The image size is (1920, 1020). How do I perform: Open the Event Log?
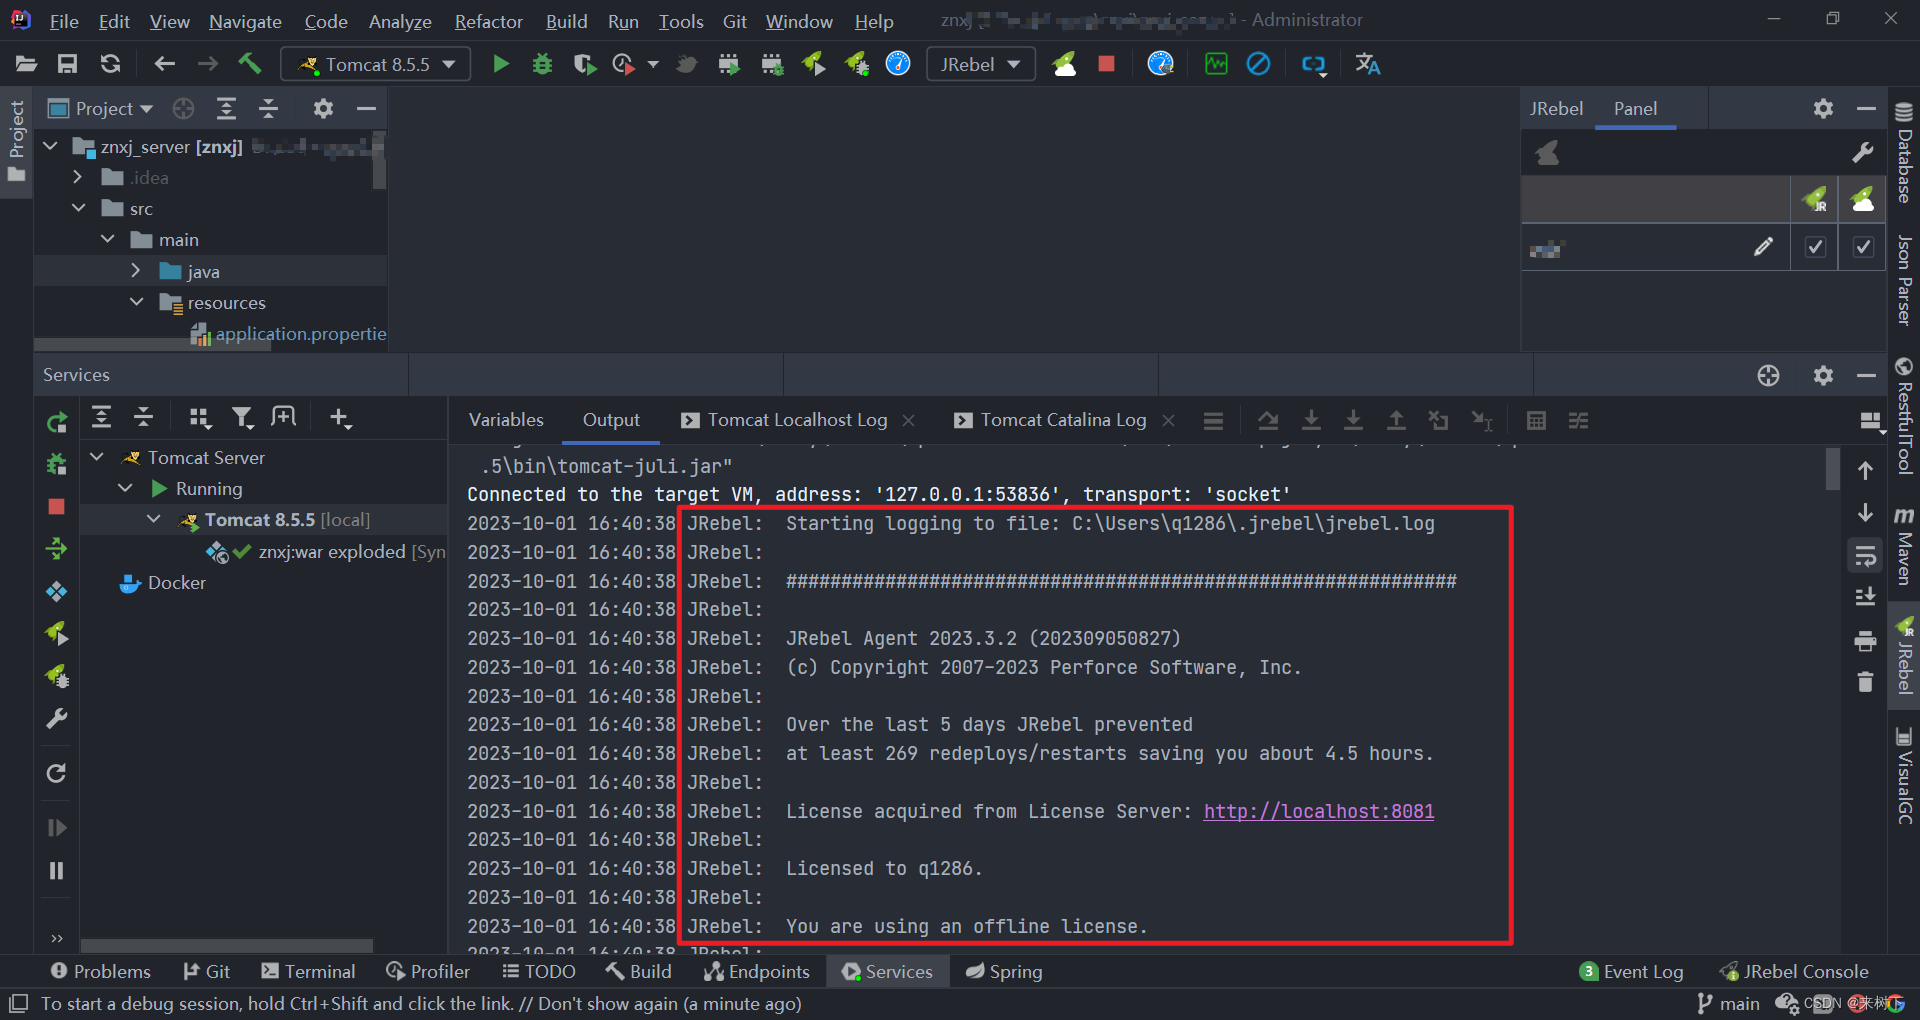[x=1631, y=971]
